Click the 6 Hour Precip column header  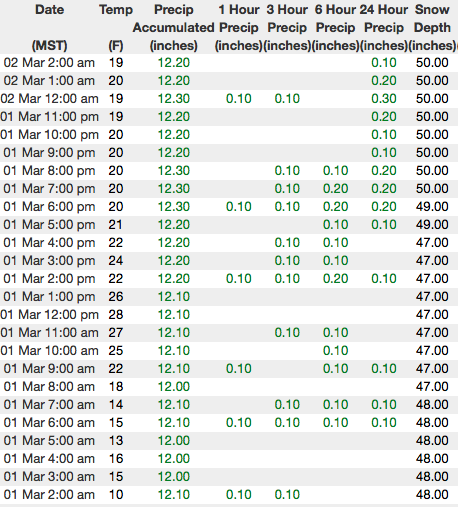click(335, 27)
